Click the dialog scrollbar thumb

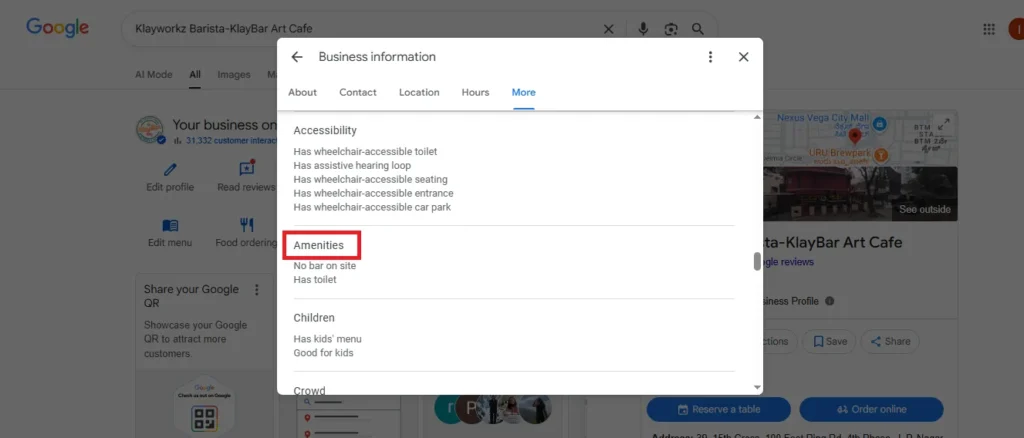pos(757,261)
